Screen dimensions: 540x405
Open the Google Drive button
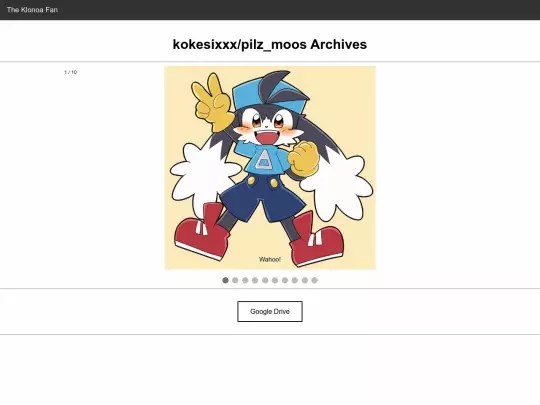(270, 311)
